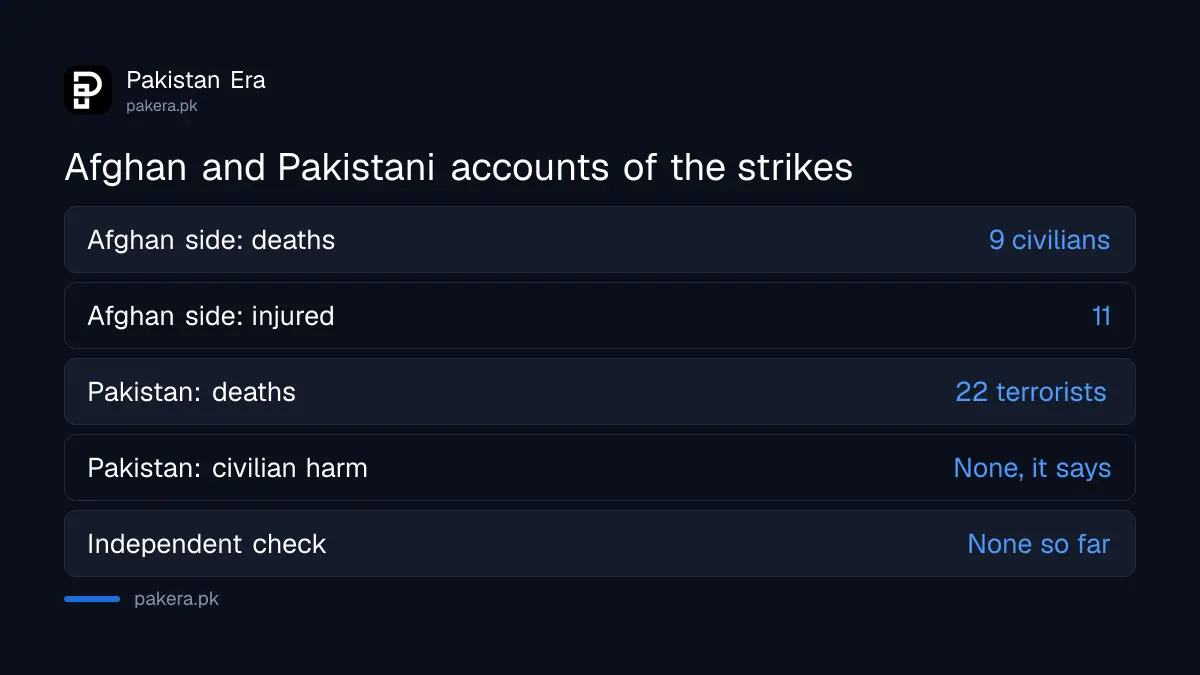The width and height of the screenshot is (1200, 675).
Task: Click the Pakistan: civilian harm label text
Action: (x=227, y=468)
